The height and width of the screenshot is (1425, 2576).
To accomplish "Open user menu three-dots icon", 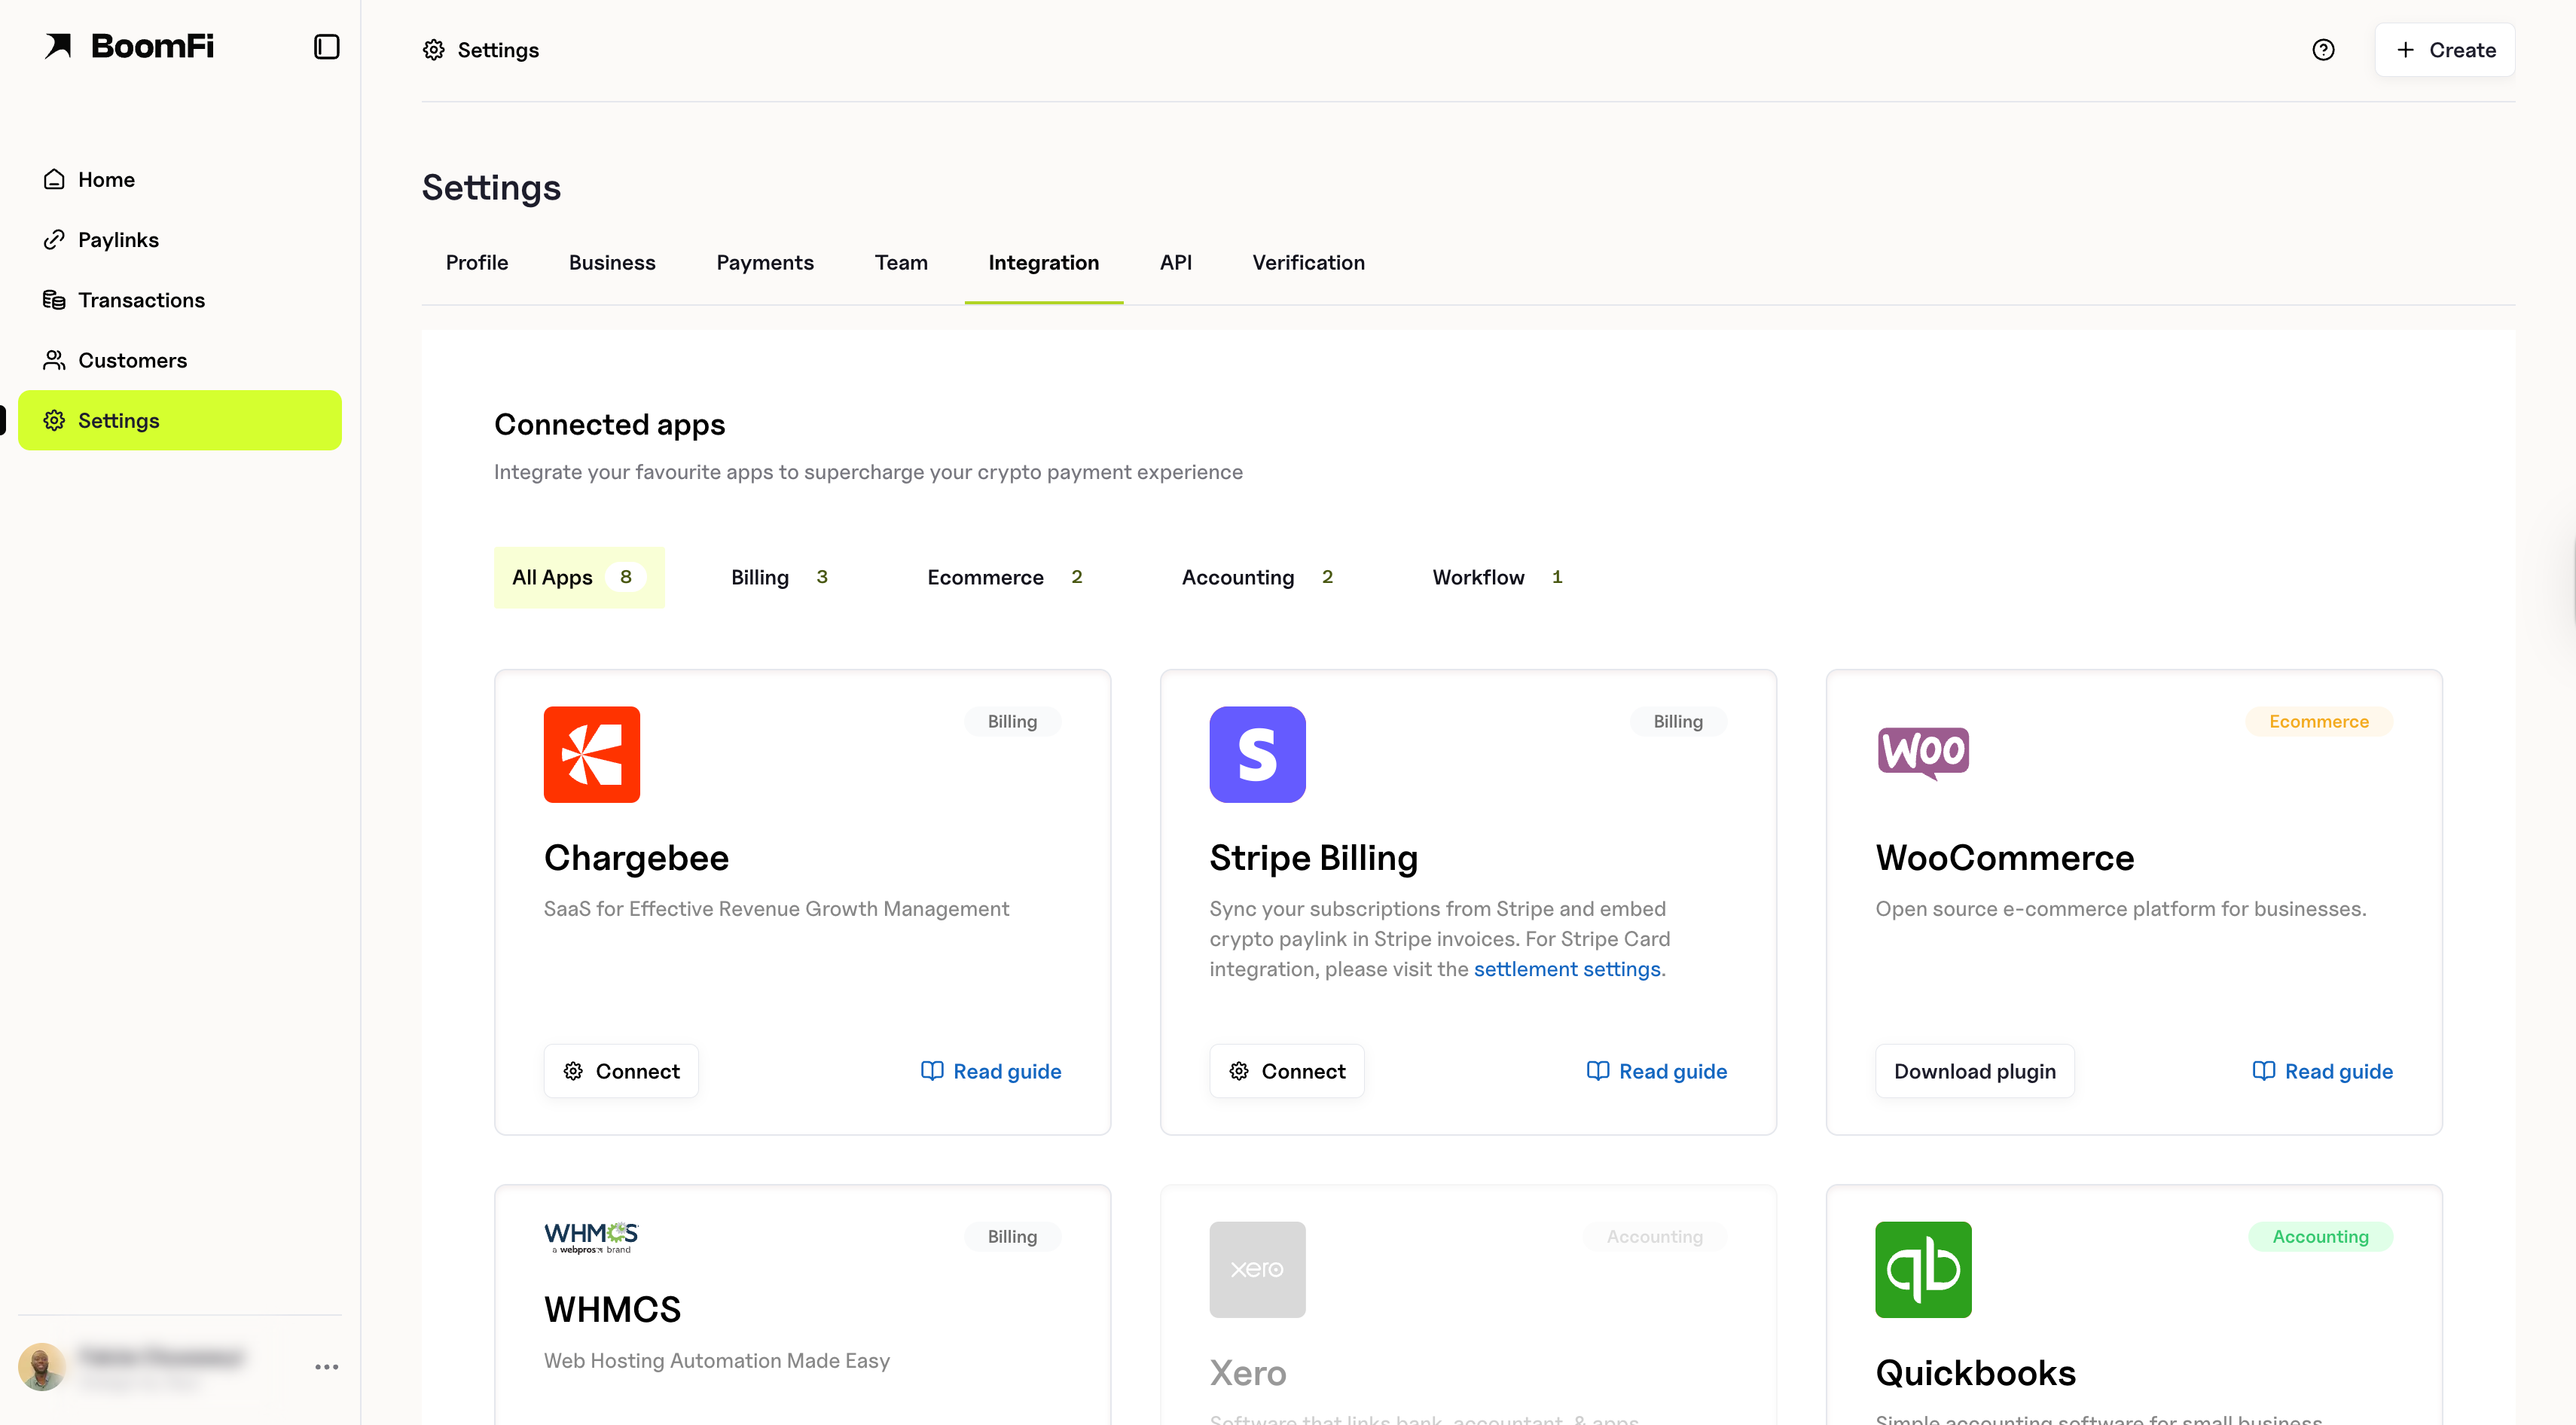I will tap(326, 1367).
